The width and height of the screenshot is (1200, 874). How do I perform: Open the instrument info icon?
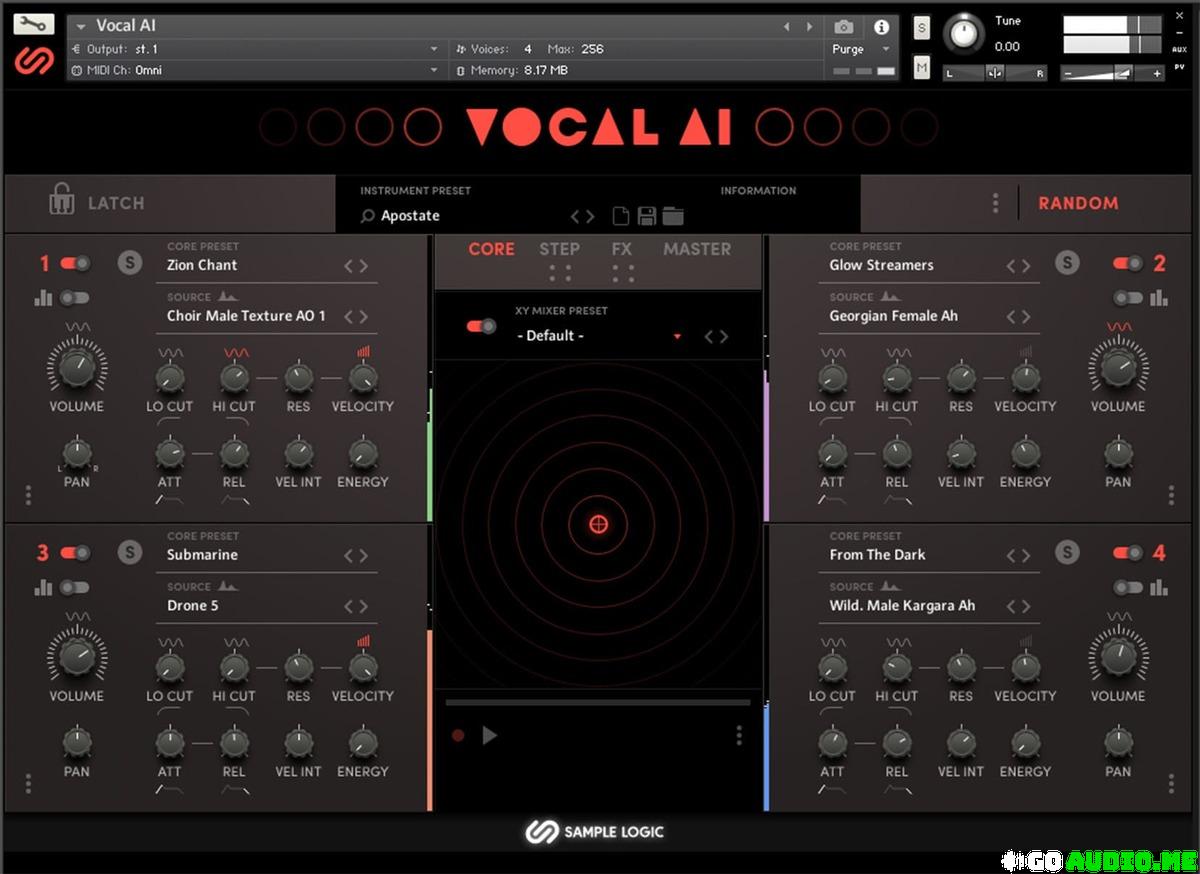(x=881, y=27)
